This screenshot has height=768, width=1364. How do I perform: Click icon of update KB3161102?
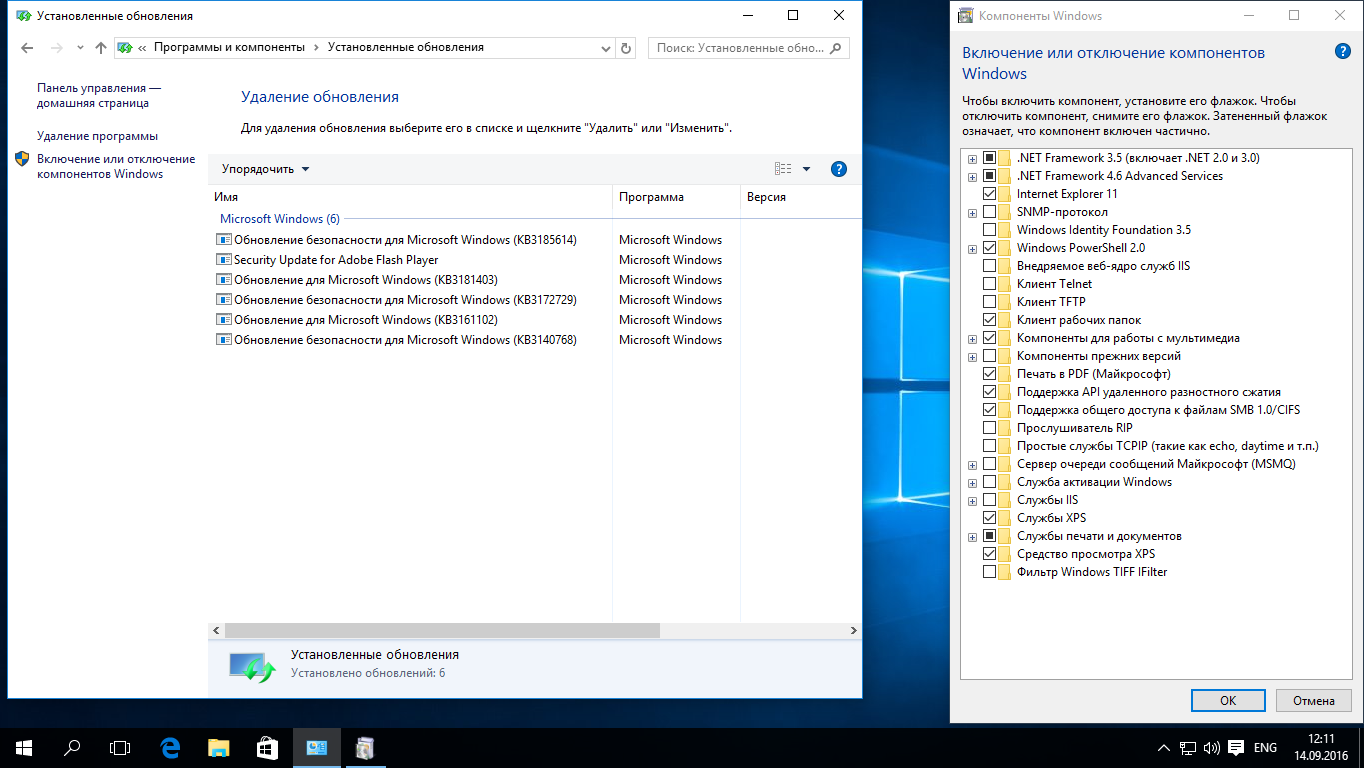(223, 320)
